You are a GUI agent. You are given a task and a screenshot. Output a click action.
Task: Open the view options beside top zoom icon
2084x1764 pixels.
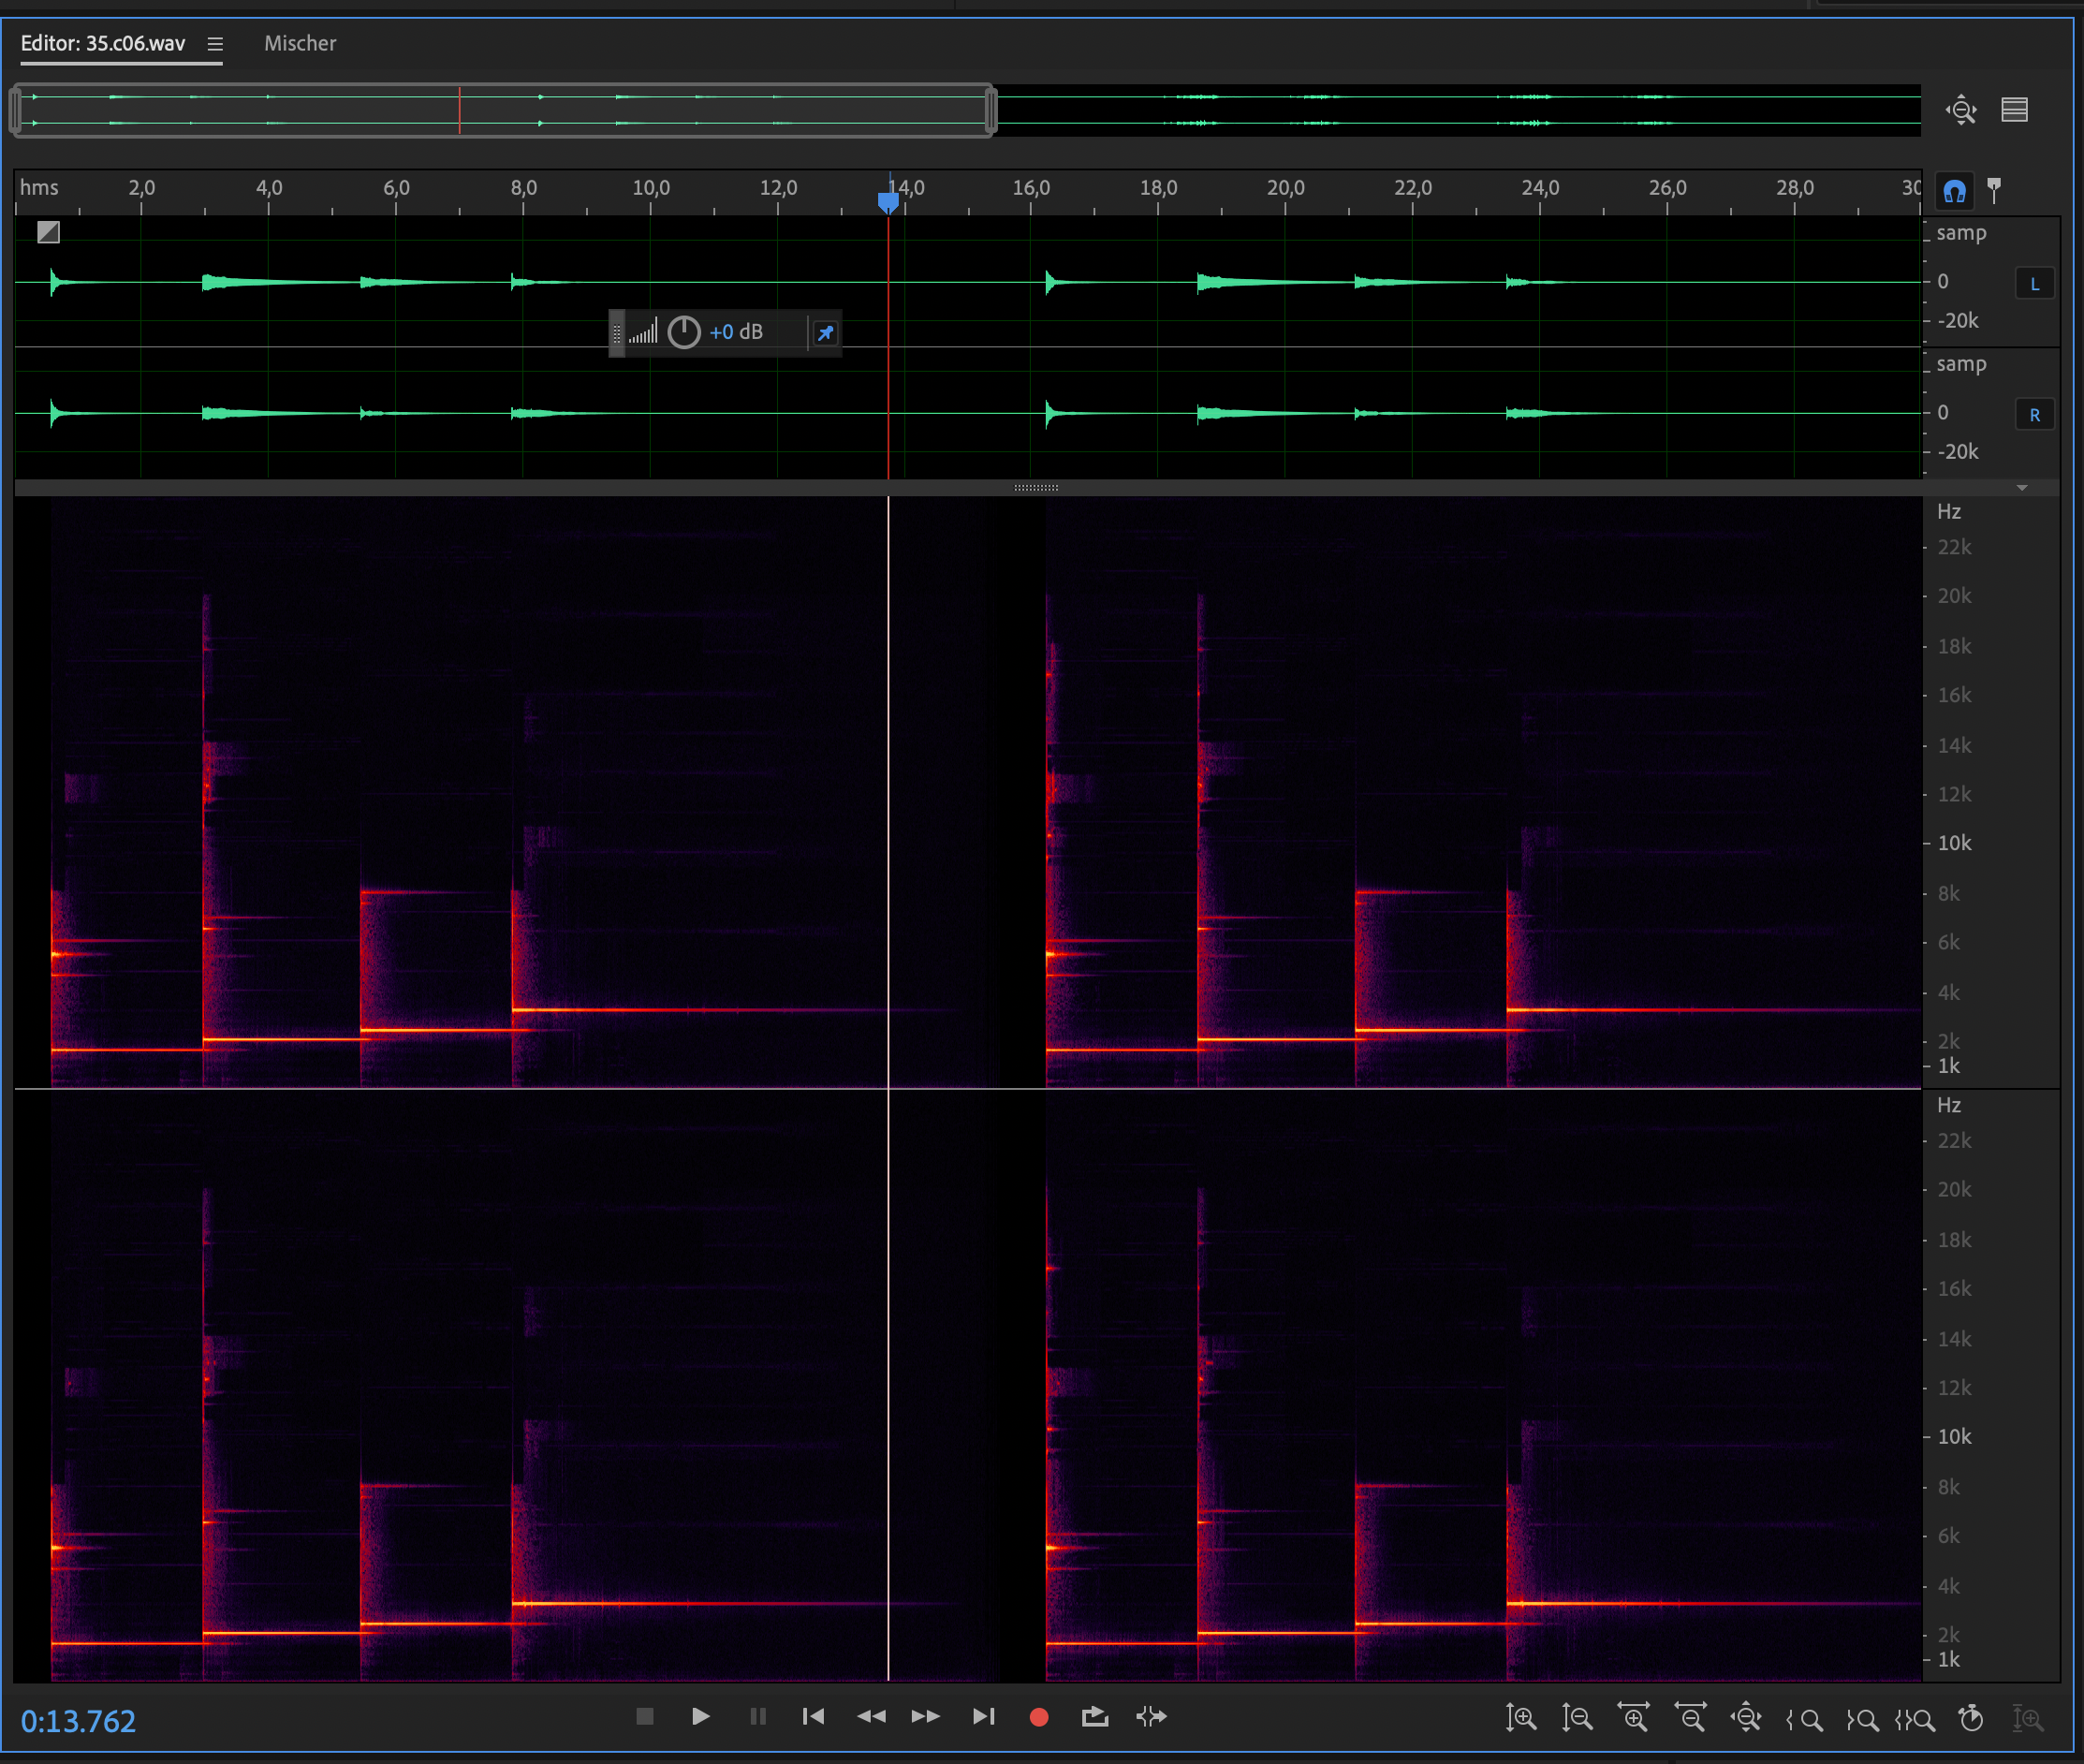pyautogui.click(x=2014, y=109)
